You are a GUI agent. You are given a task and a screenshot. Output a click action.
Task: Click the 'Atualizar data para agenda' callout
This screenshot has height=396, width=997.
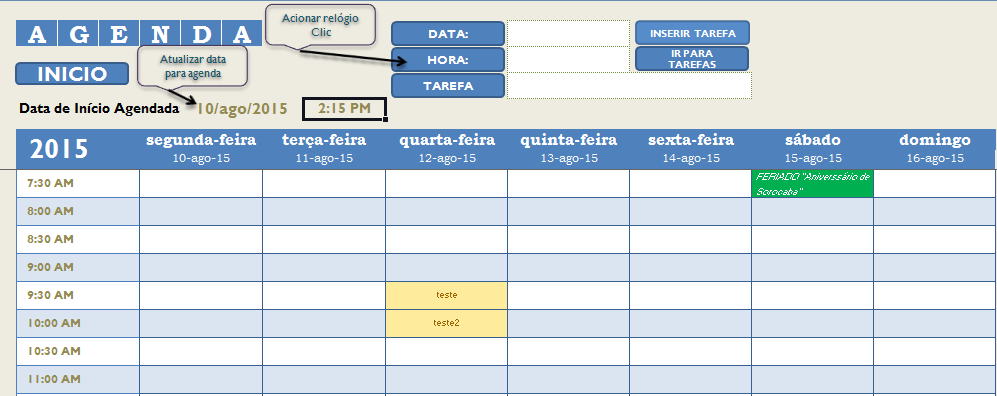click(193, 65)
